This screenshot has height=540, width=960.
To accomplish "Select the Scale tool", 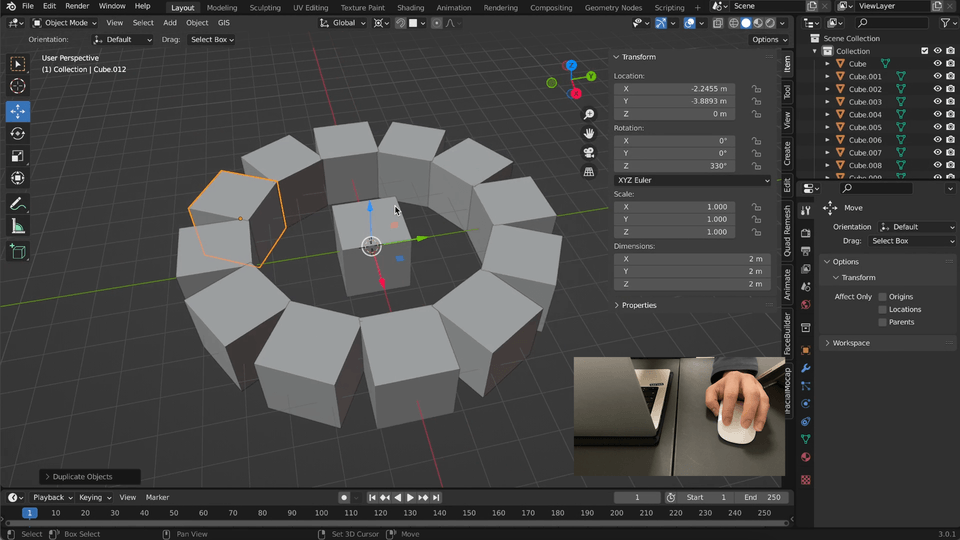I will pos(18,156).
